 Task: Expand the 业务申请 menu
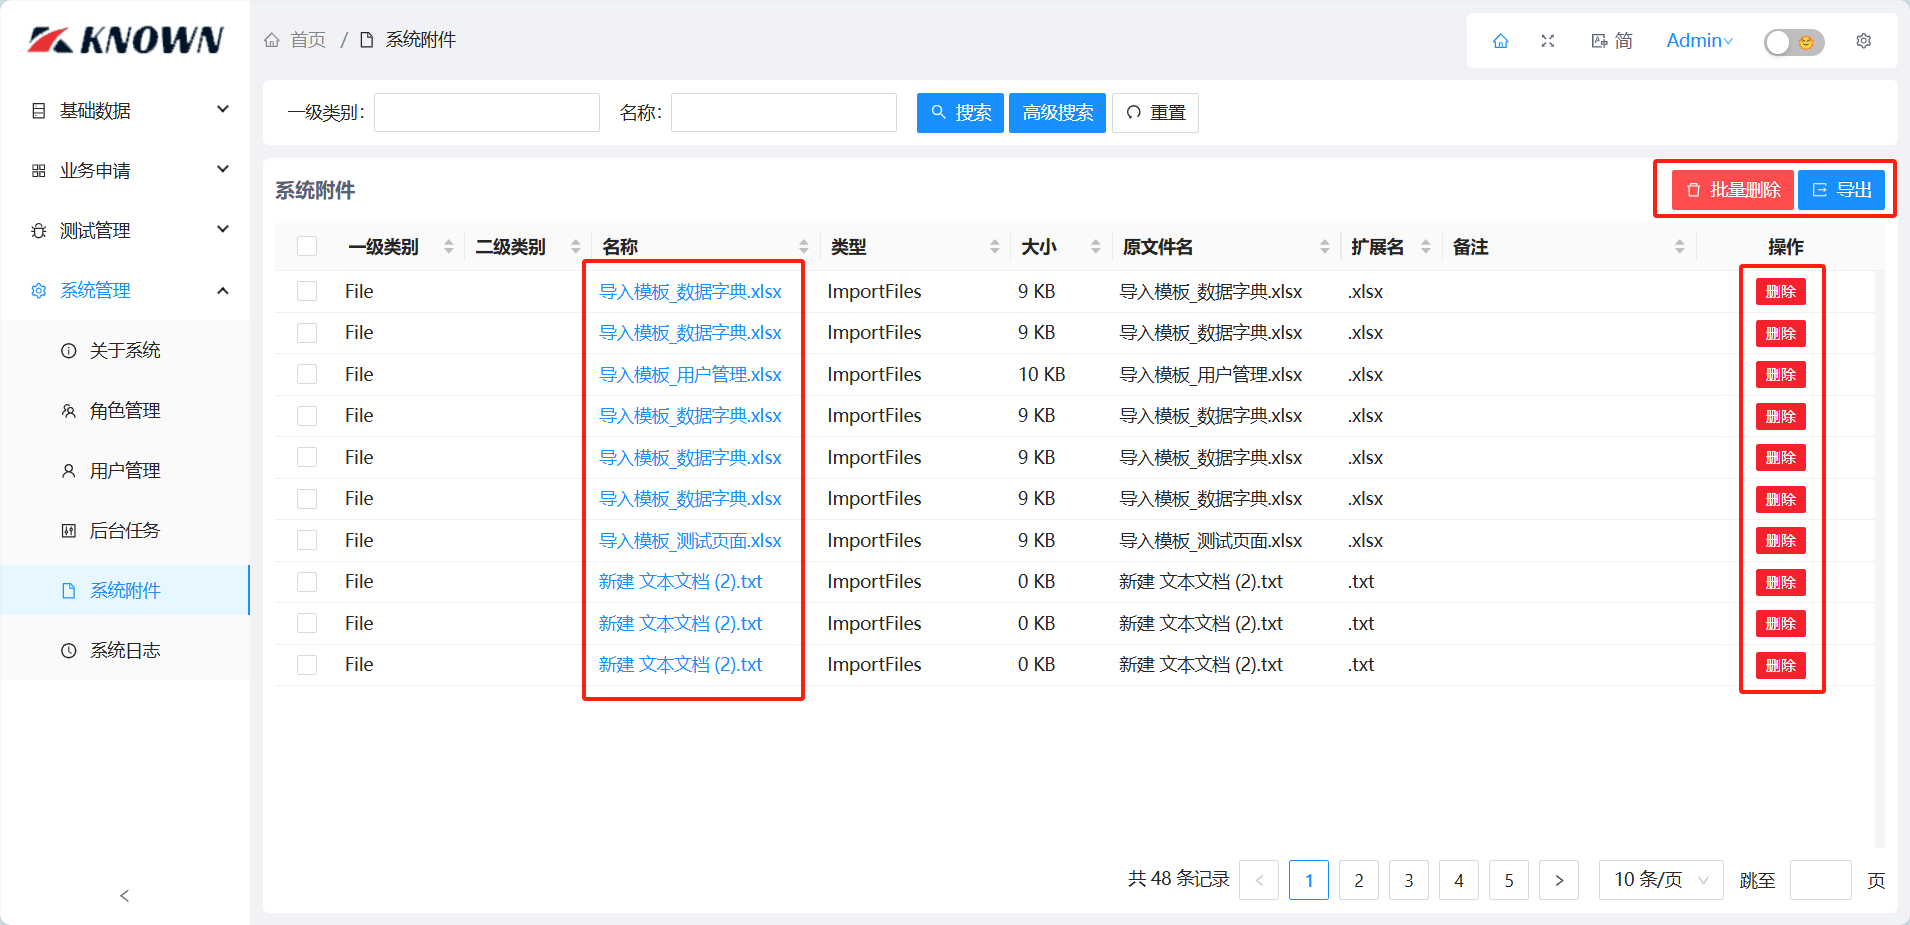tap(125, 170)
